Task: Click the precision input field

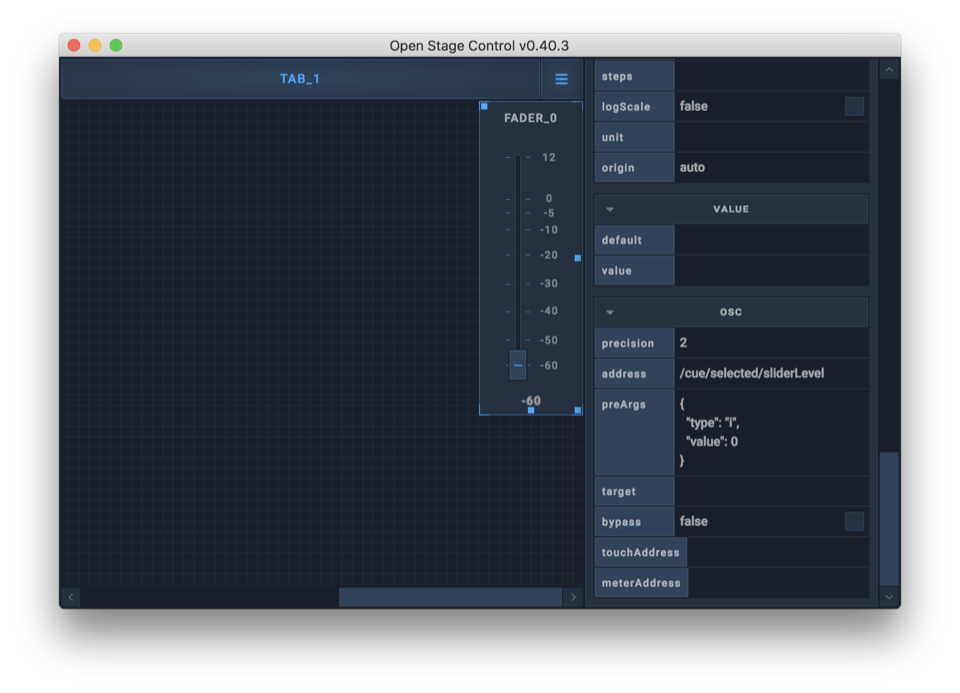Action: pyautogui.click(x=770, y=343)
